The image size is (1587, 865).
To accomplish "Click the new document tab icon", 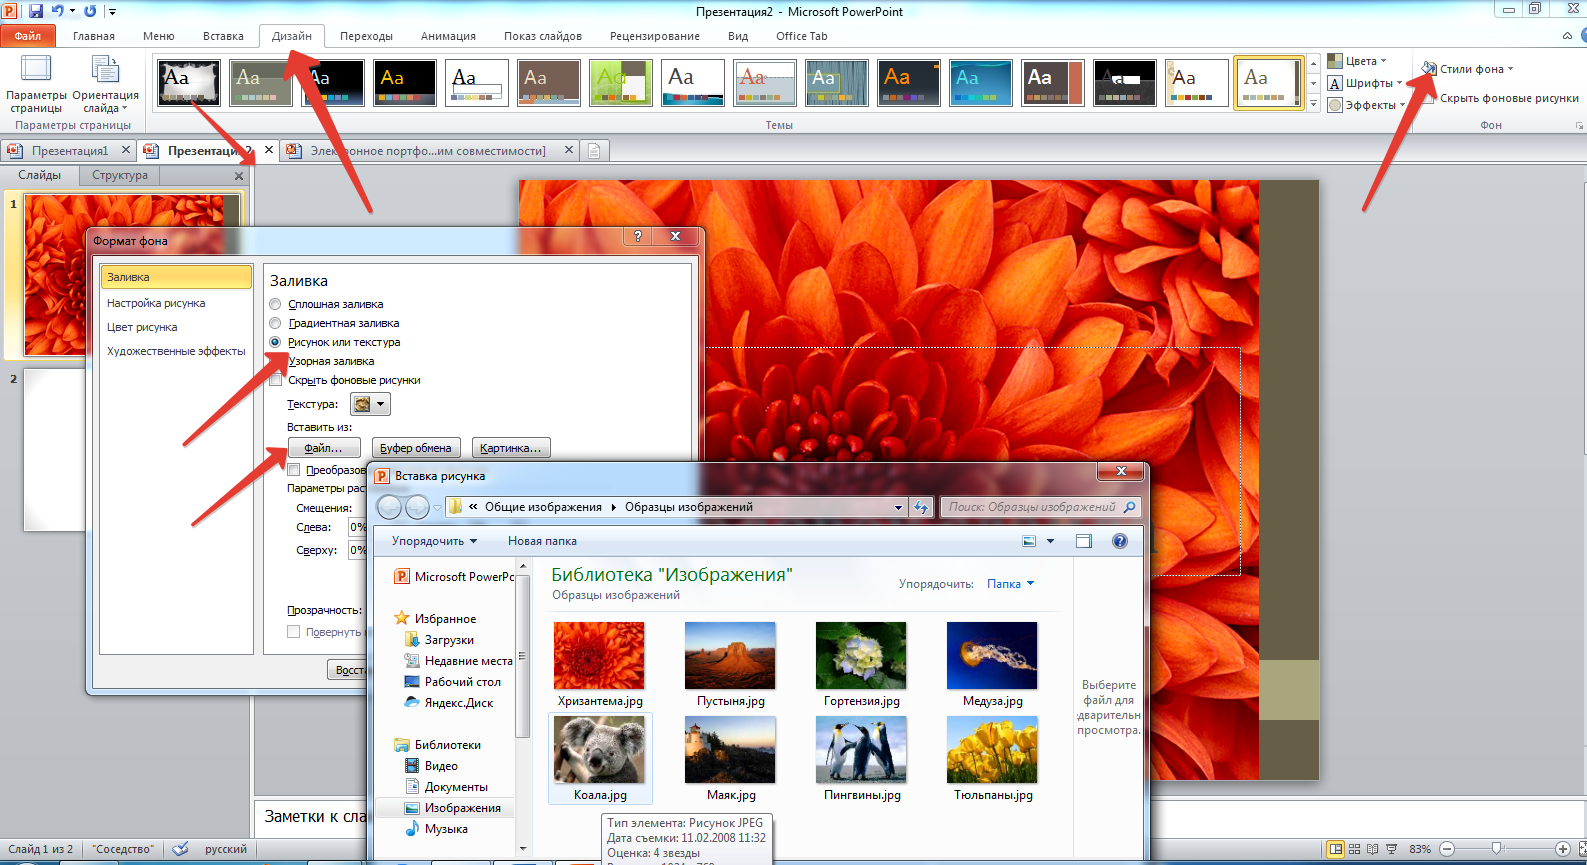I will (594, 151).
